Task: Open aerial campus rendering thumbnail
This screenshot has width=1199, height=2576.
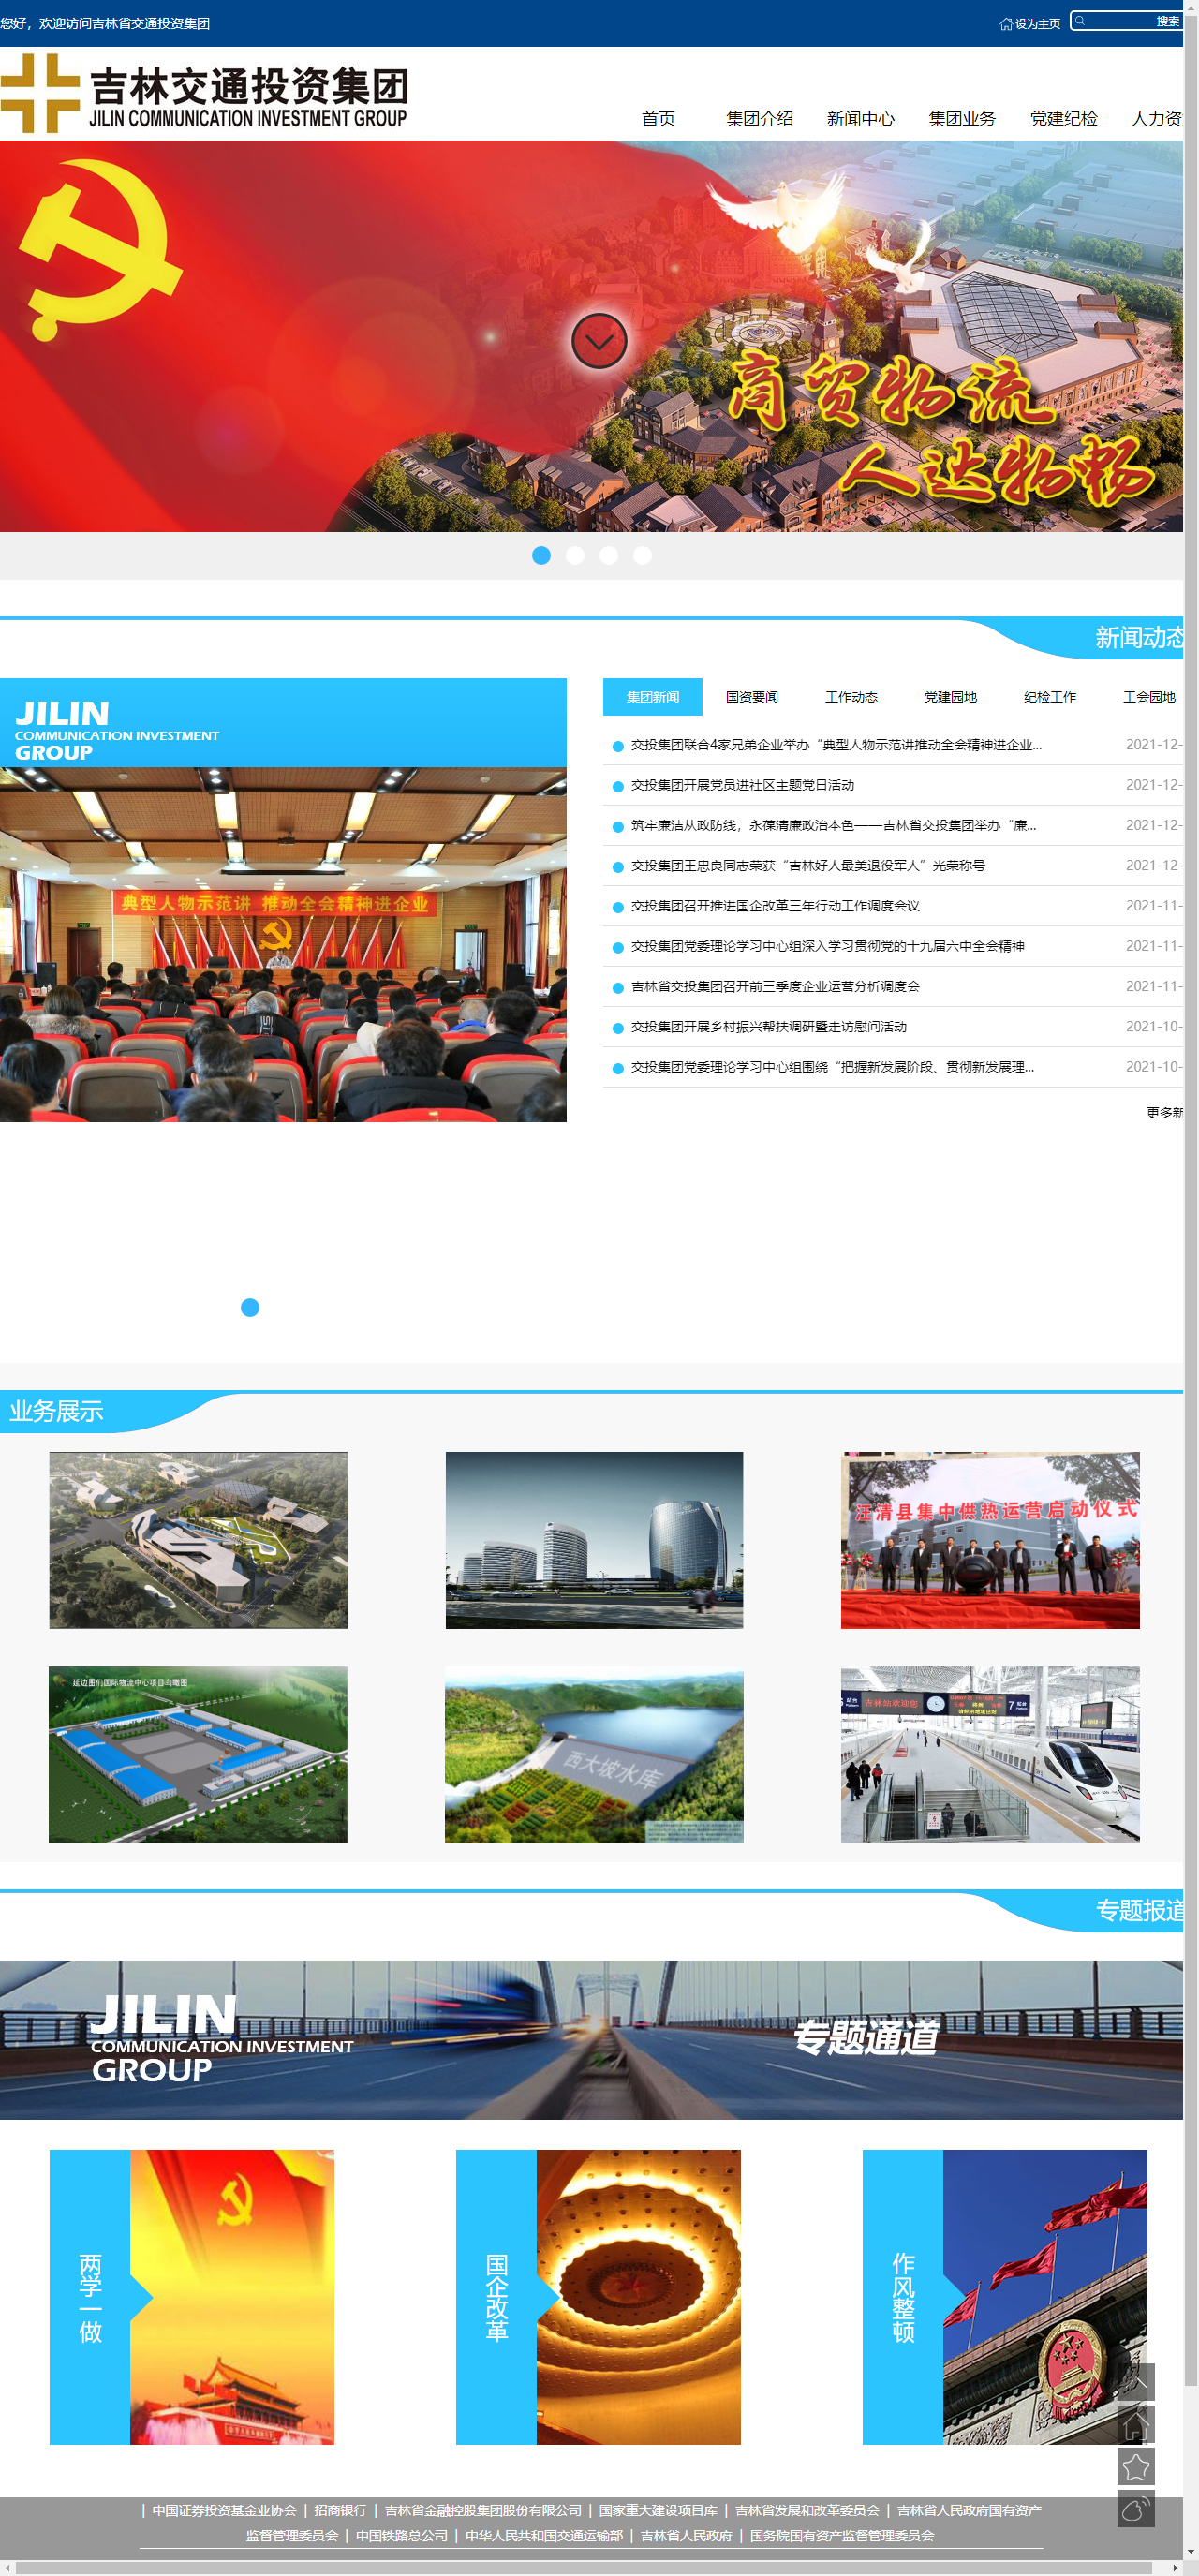Action: point(198,1540)
